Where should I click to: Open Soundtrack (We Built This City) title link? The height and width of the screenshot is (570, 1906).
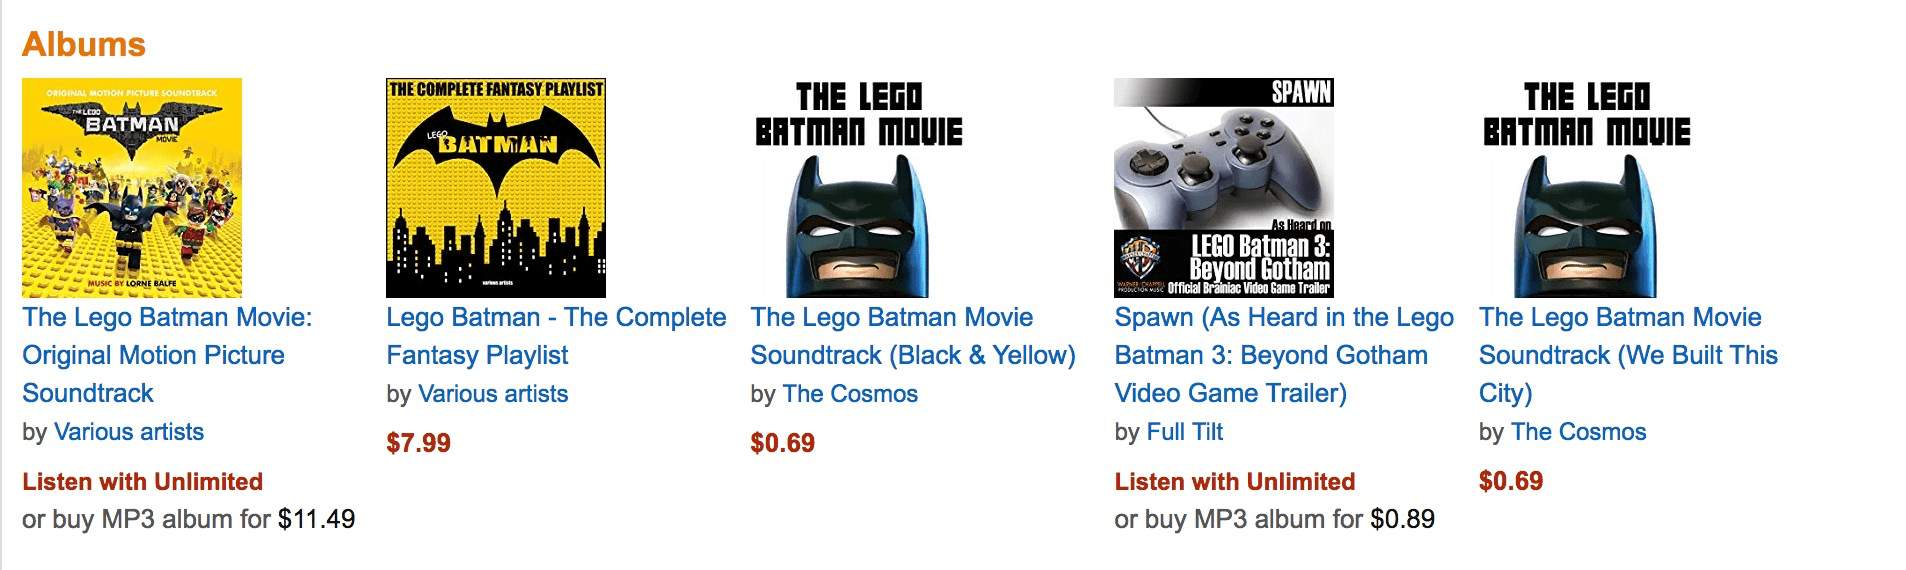click(x=1628, y=355)
